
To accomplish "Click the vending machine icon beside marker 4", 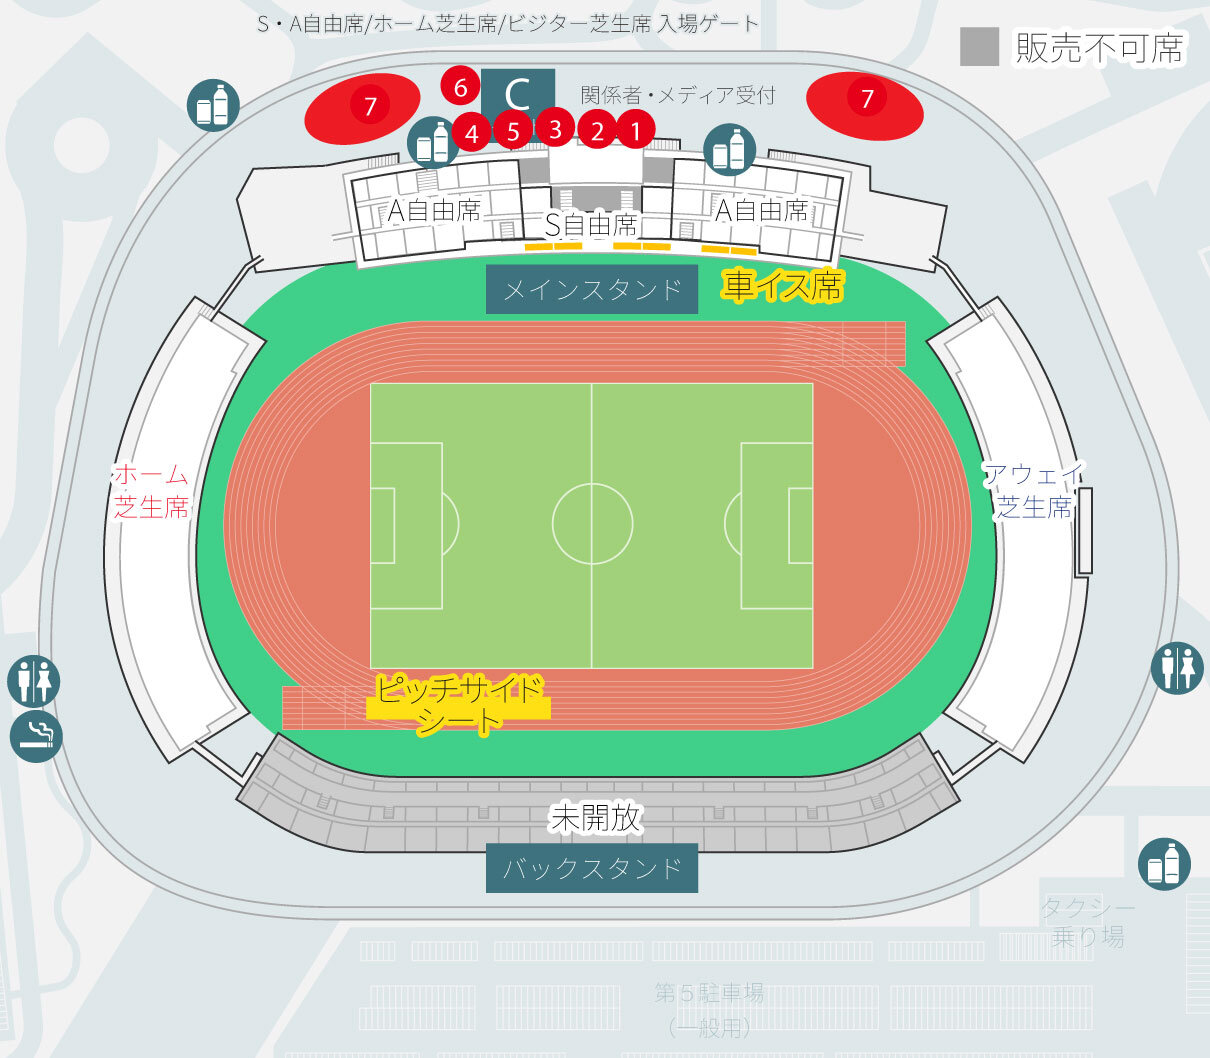I will [x=432, y=142].
